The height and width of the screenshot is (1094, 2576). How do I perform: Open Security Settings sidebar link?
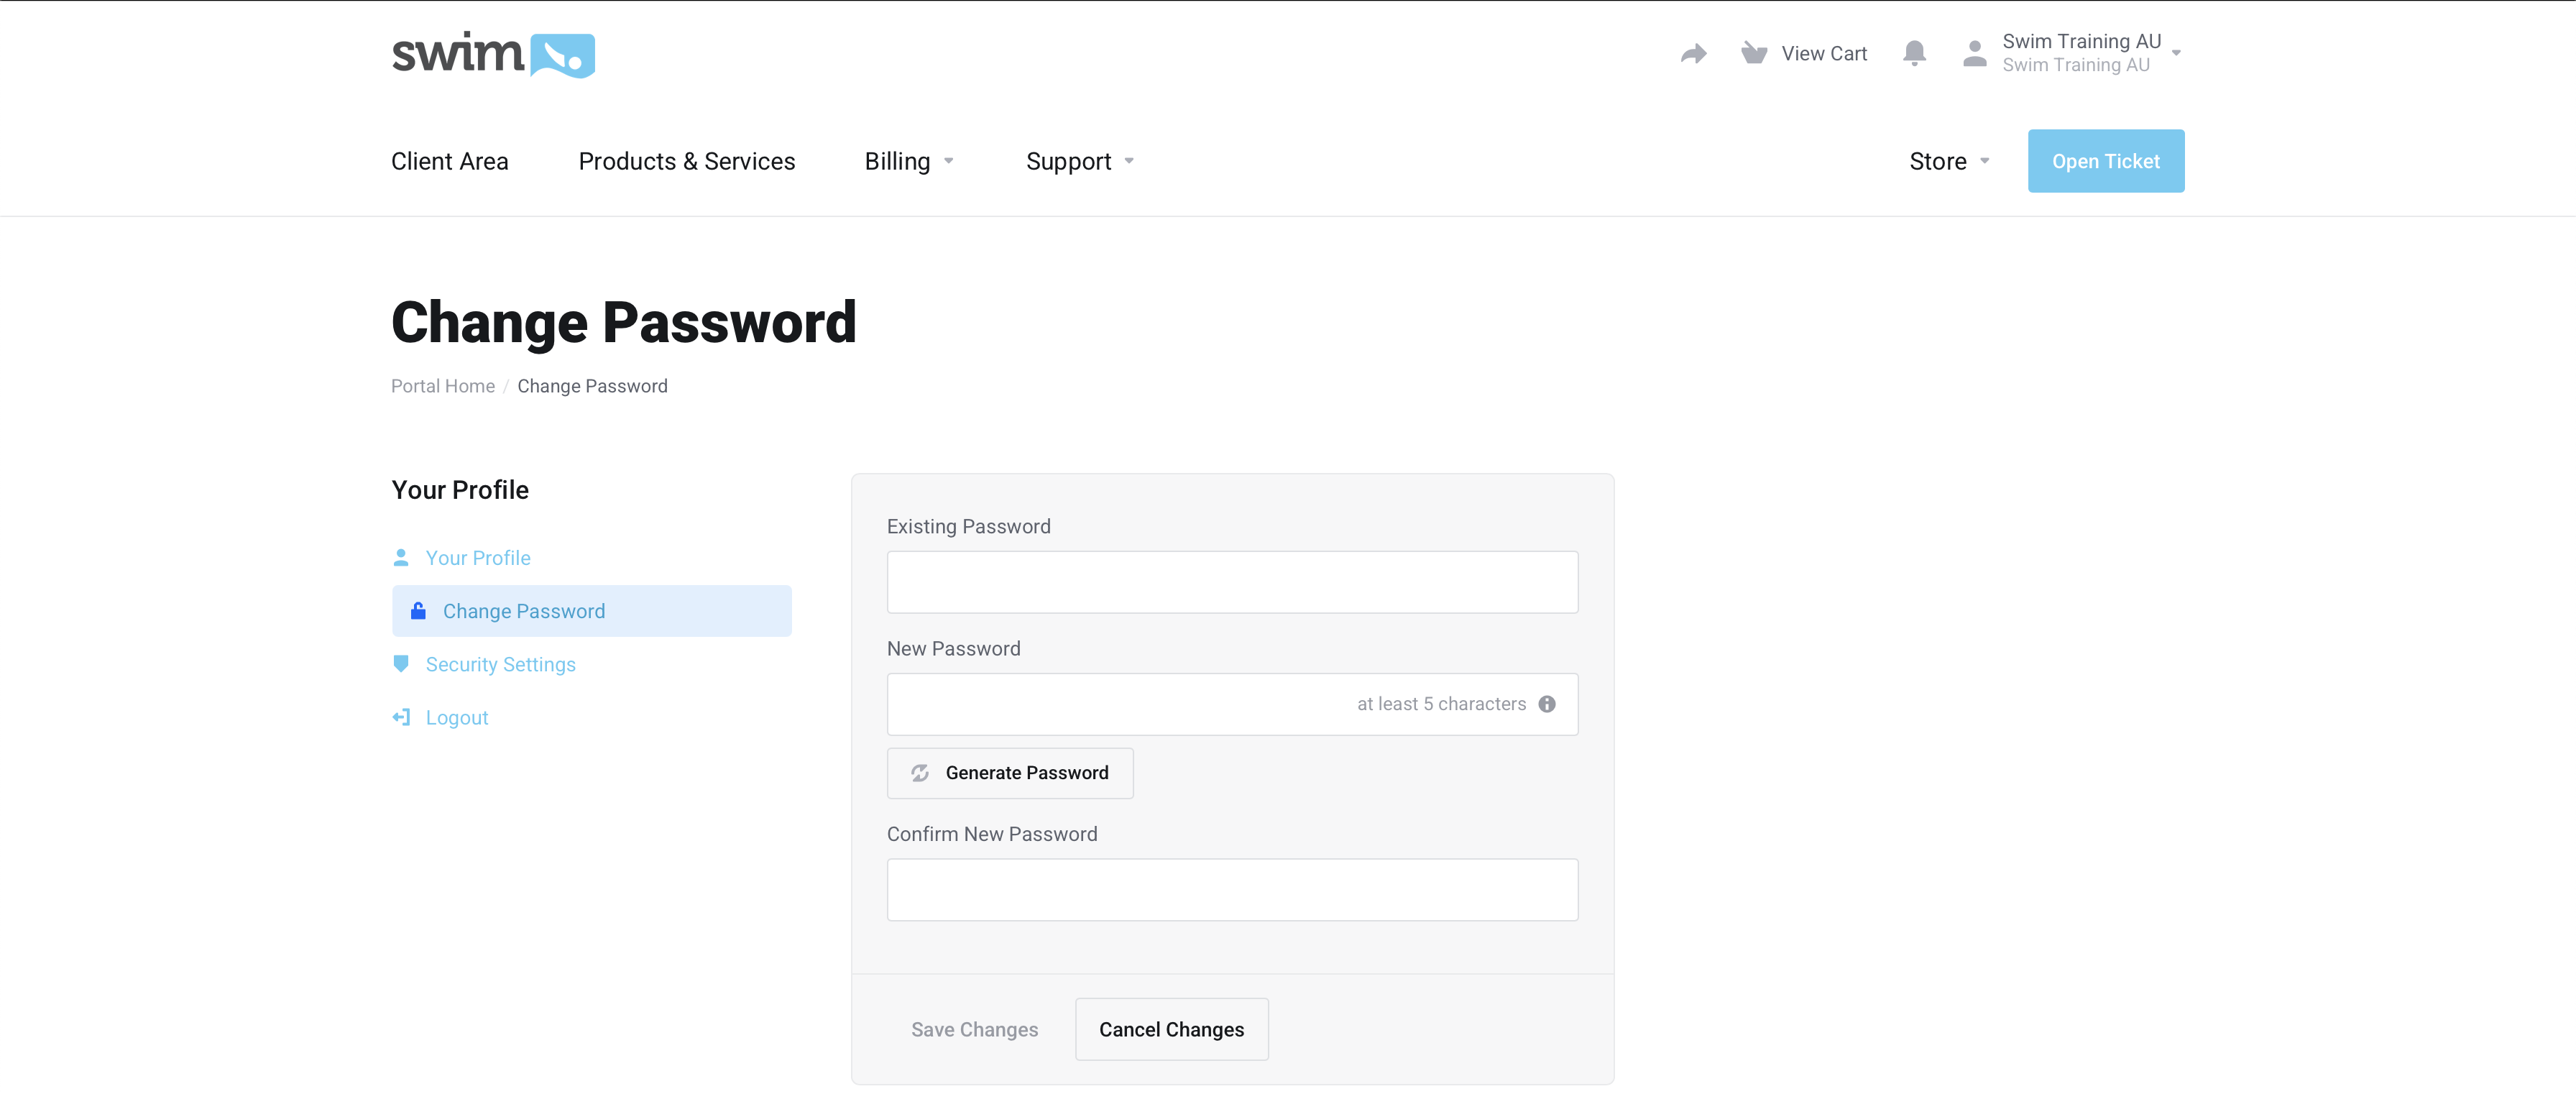coord(500,664)
